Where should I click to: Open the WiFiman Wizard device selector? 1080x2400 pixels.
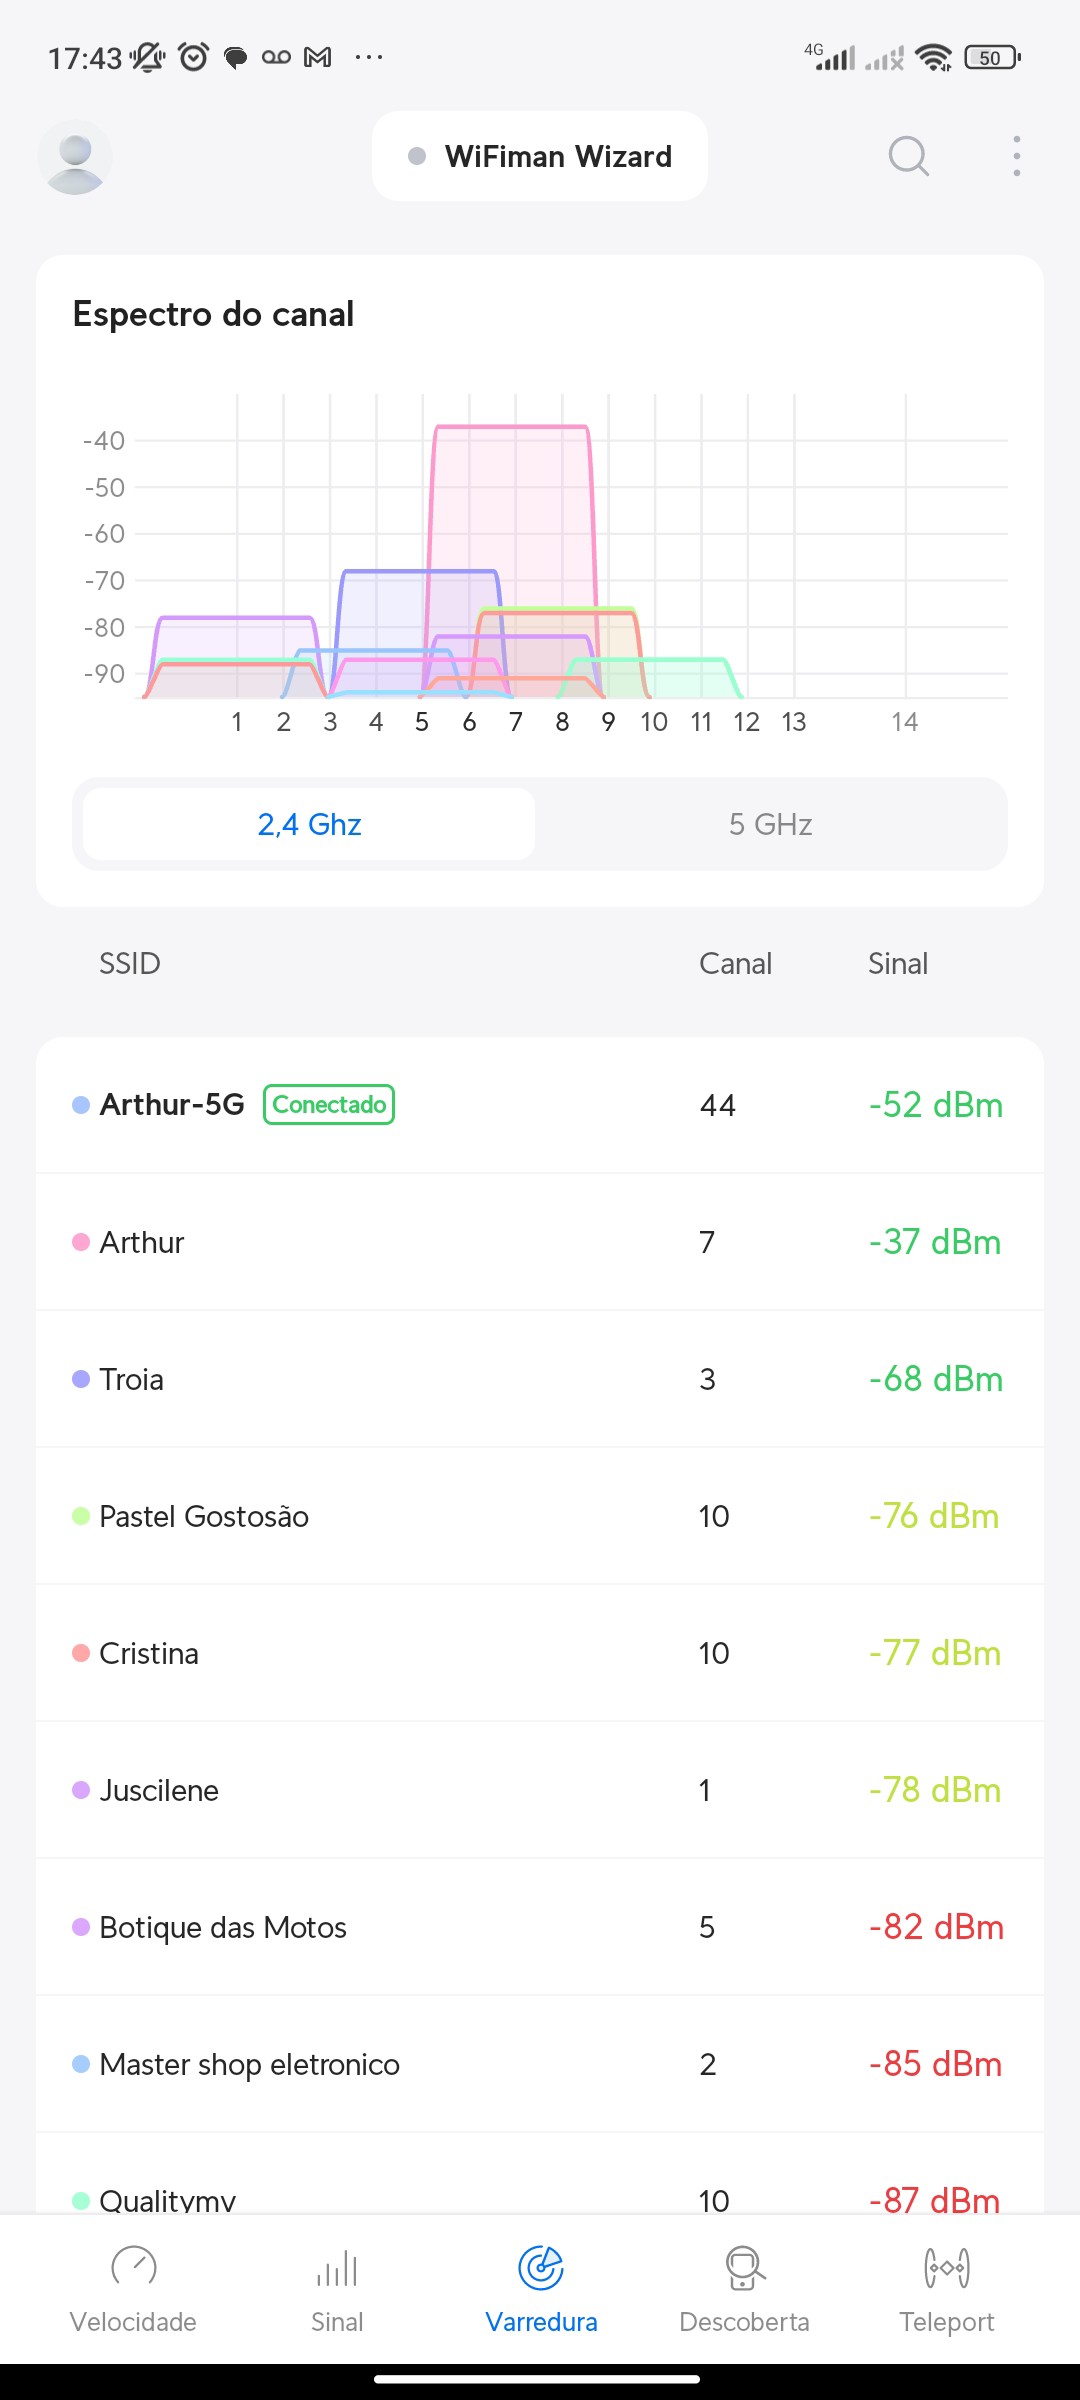click(540, 156)
